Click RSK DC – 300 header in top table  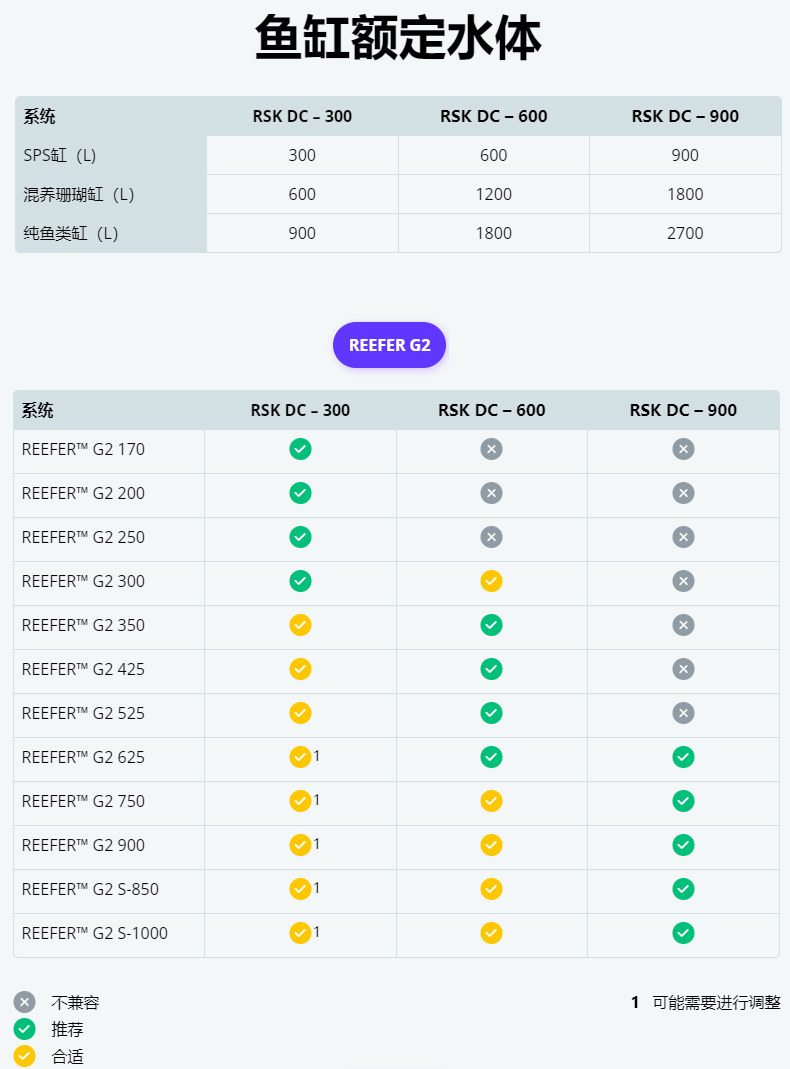tap(302, 117)
